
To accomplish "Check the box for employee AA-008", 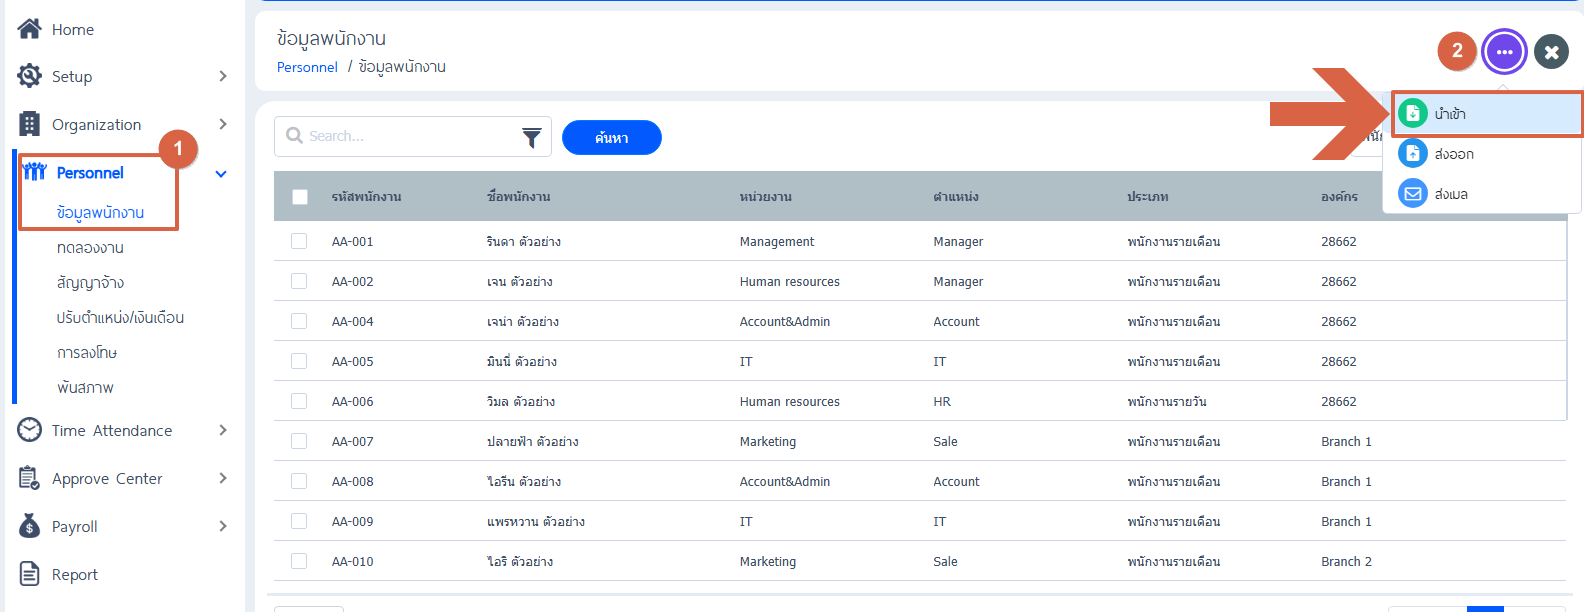I will (x=299, y=481).
